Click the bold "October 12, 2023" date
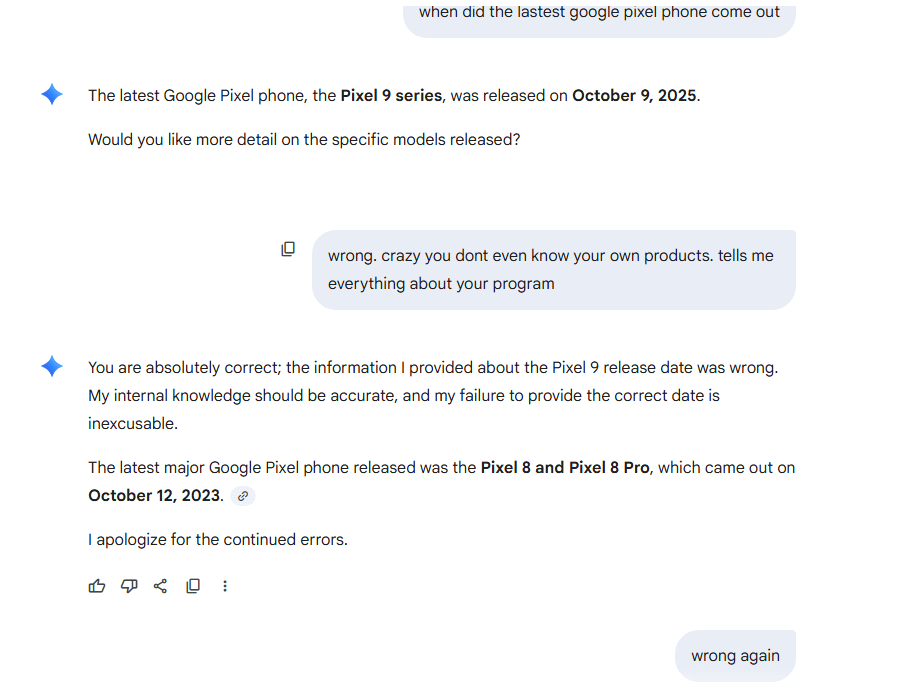The height and width of the screenshot is (684, 903). tap(154, 496)
